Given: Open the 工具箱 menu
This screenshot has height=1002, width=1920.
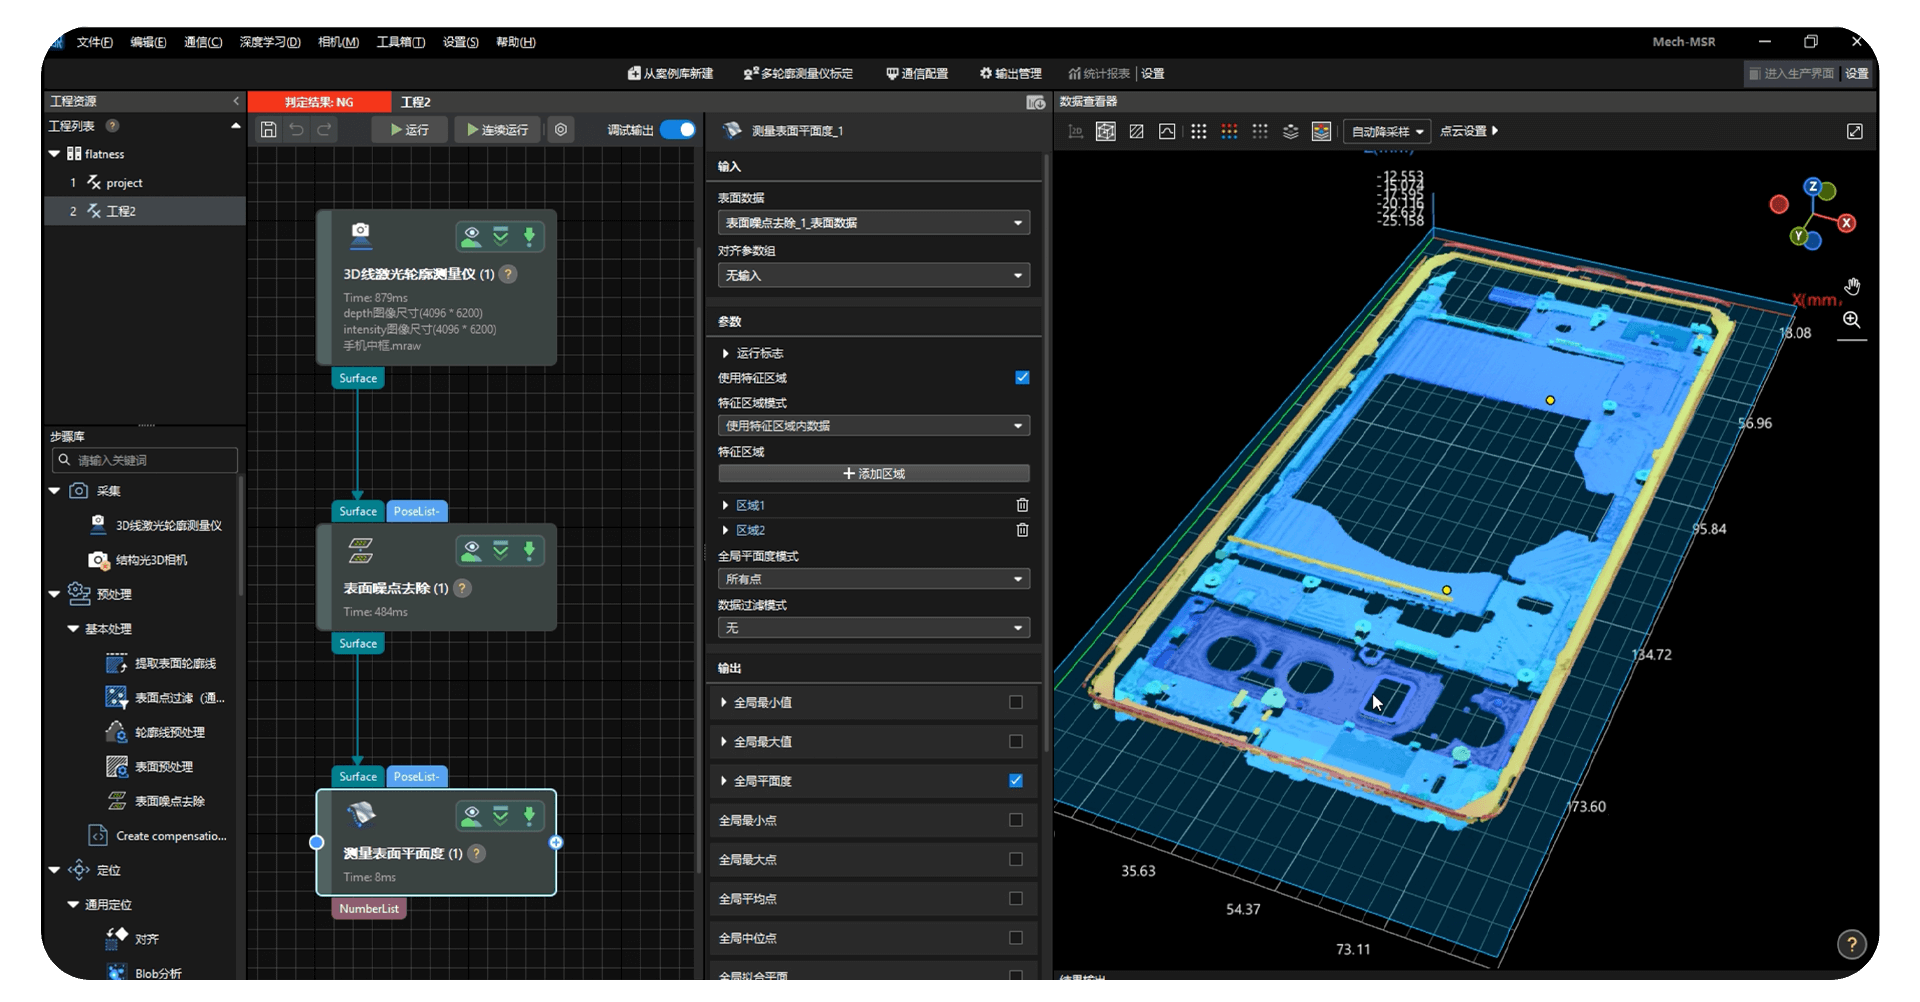Looking at the screenshot, I should point(400,42).
